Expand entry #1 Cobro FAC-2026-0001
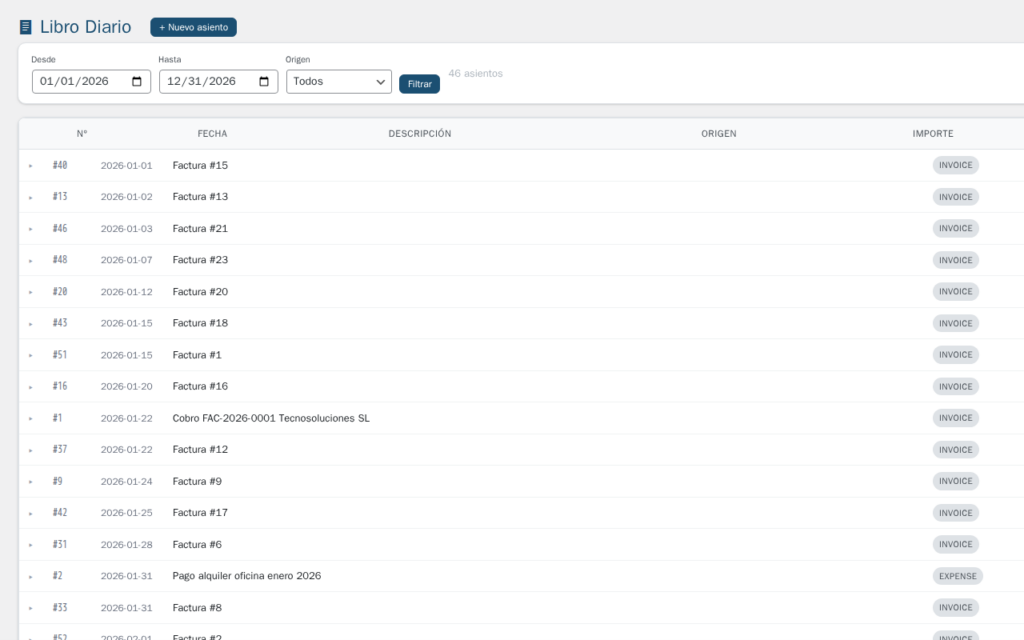 (28, 418)
